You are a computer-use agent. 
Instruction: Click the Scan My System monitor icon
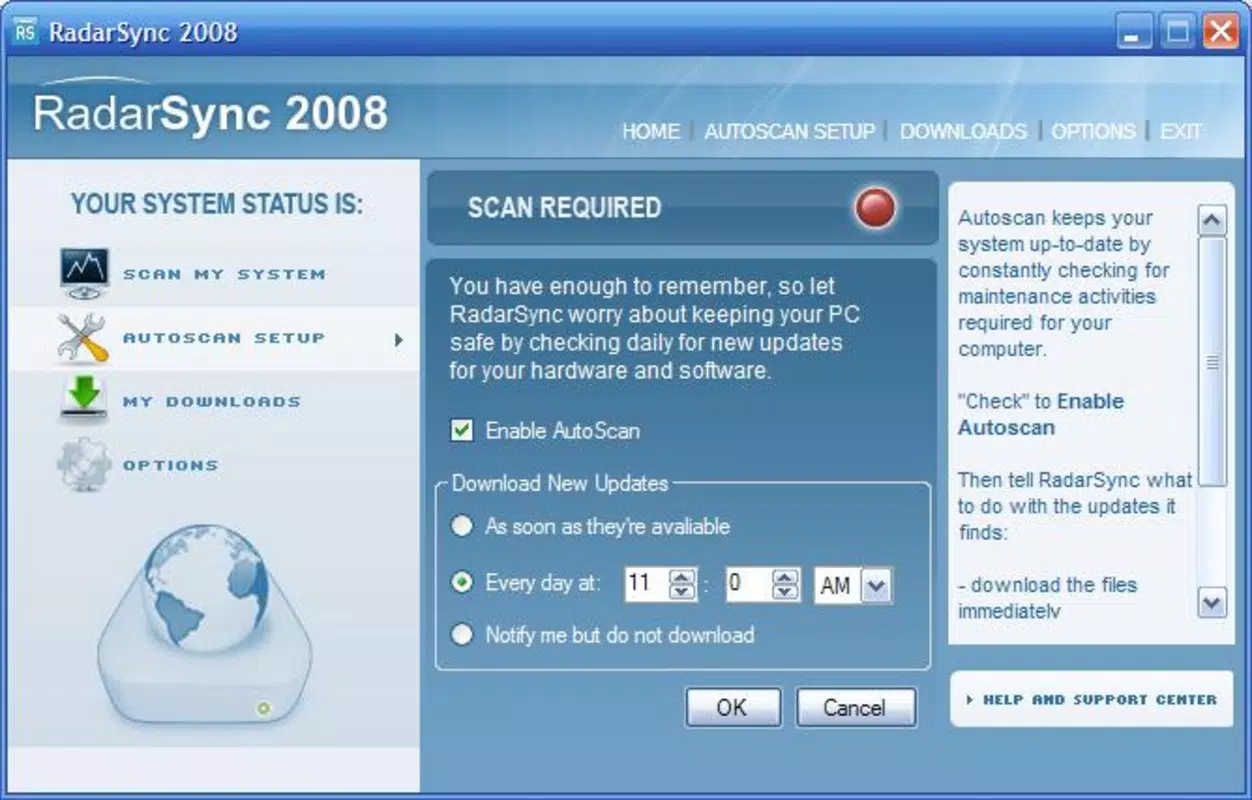(84, 273)
